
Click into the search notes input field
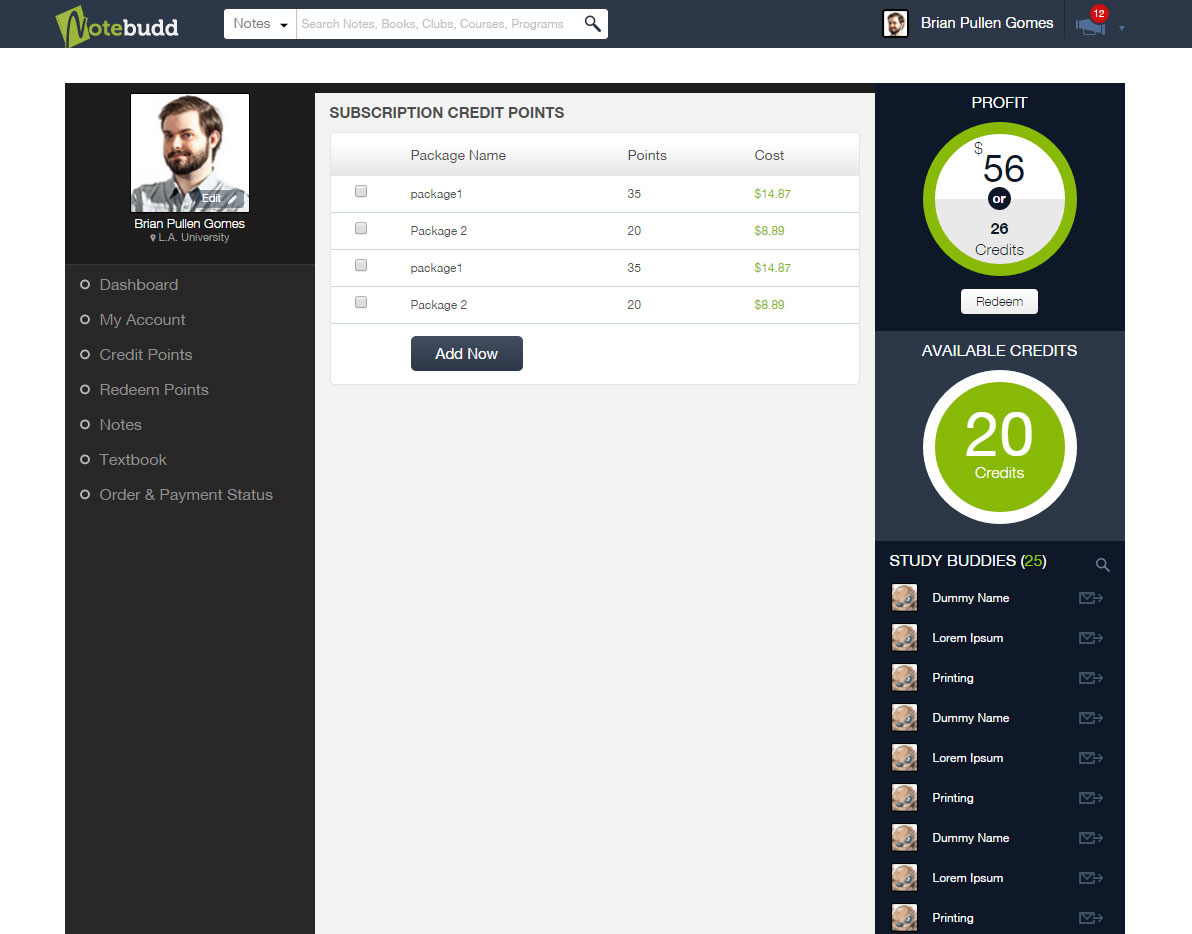point(438,24)
